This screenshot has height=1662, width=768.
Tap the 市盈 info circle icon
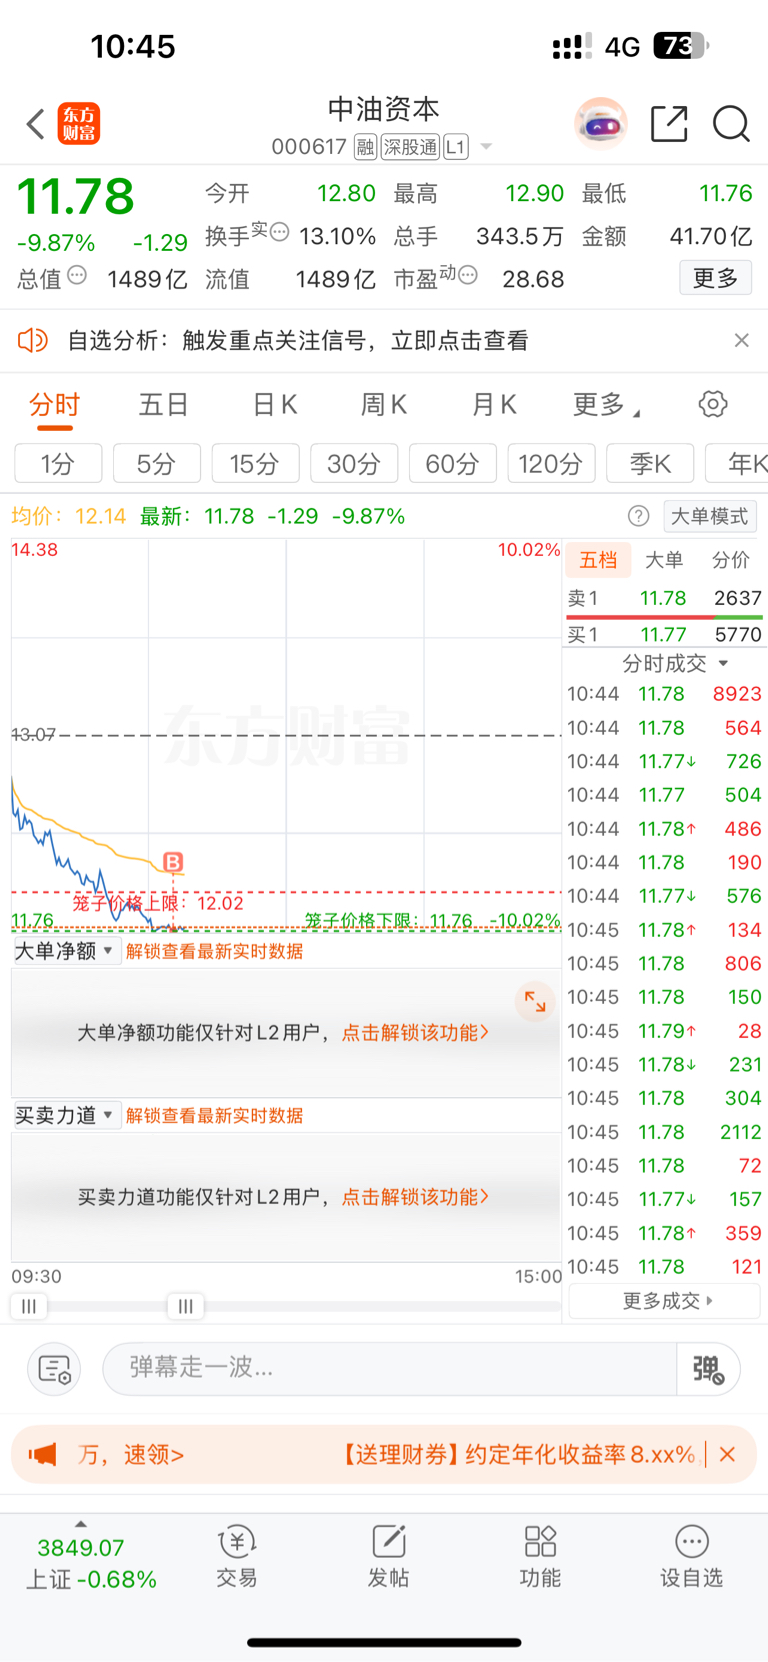click(467, 275)
